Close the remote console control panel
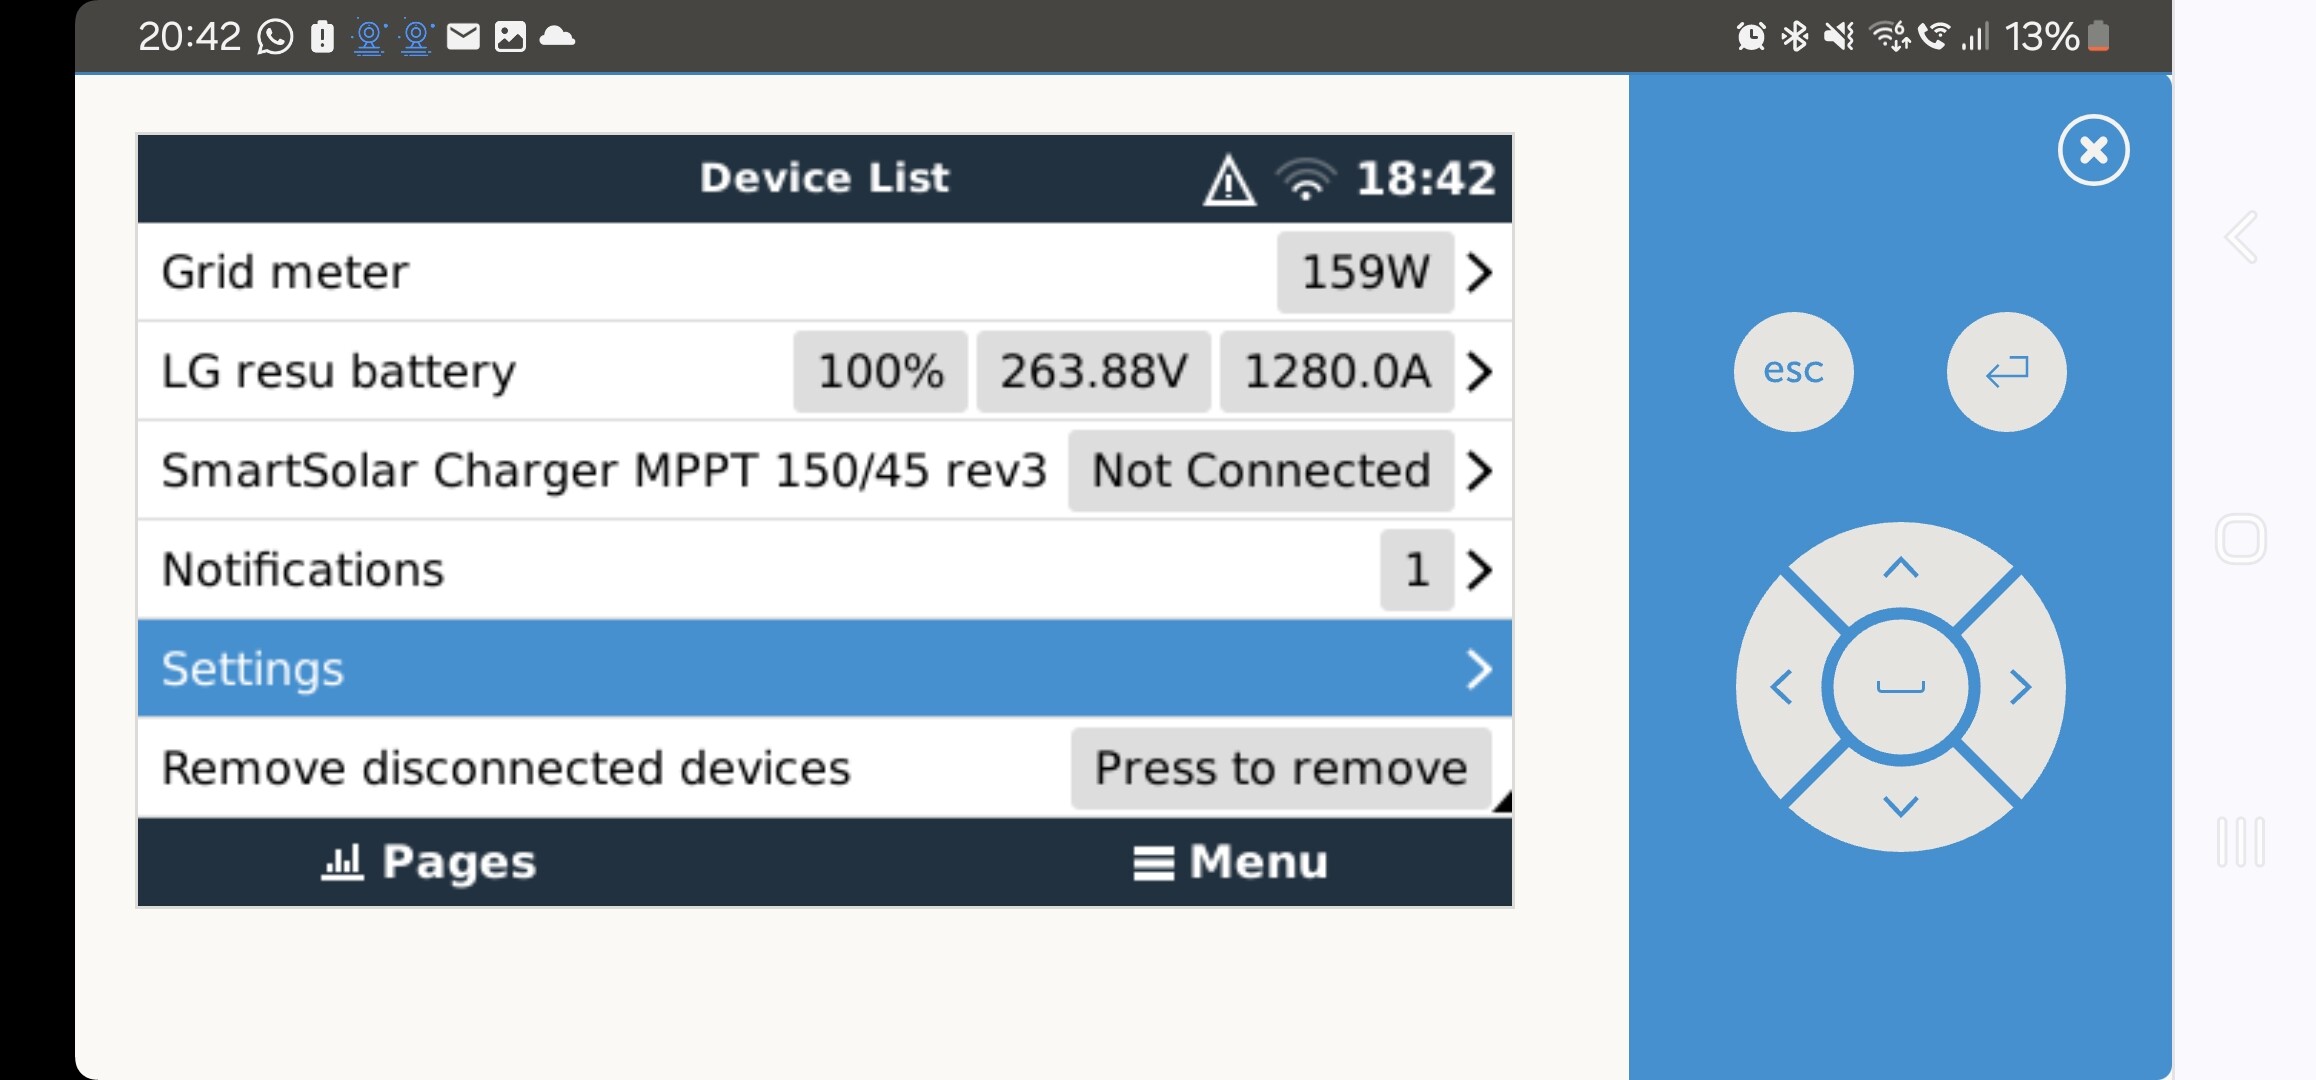This screenshot has width=2316, height=1080. click(x=2093, y=151)
